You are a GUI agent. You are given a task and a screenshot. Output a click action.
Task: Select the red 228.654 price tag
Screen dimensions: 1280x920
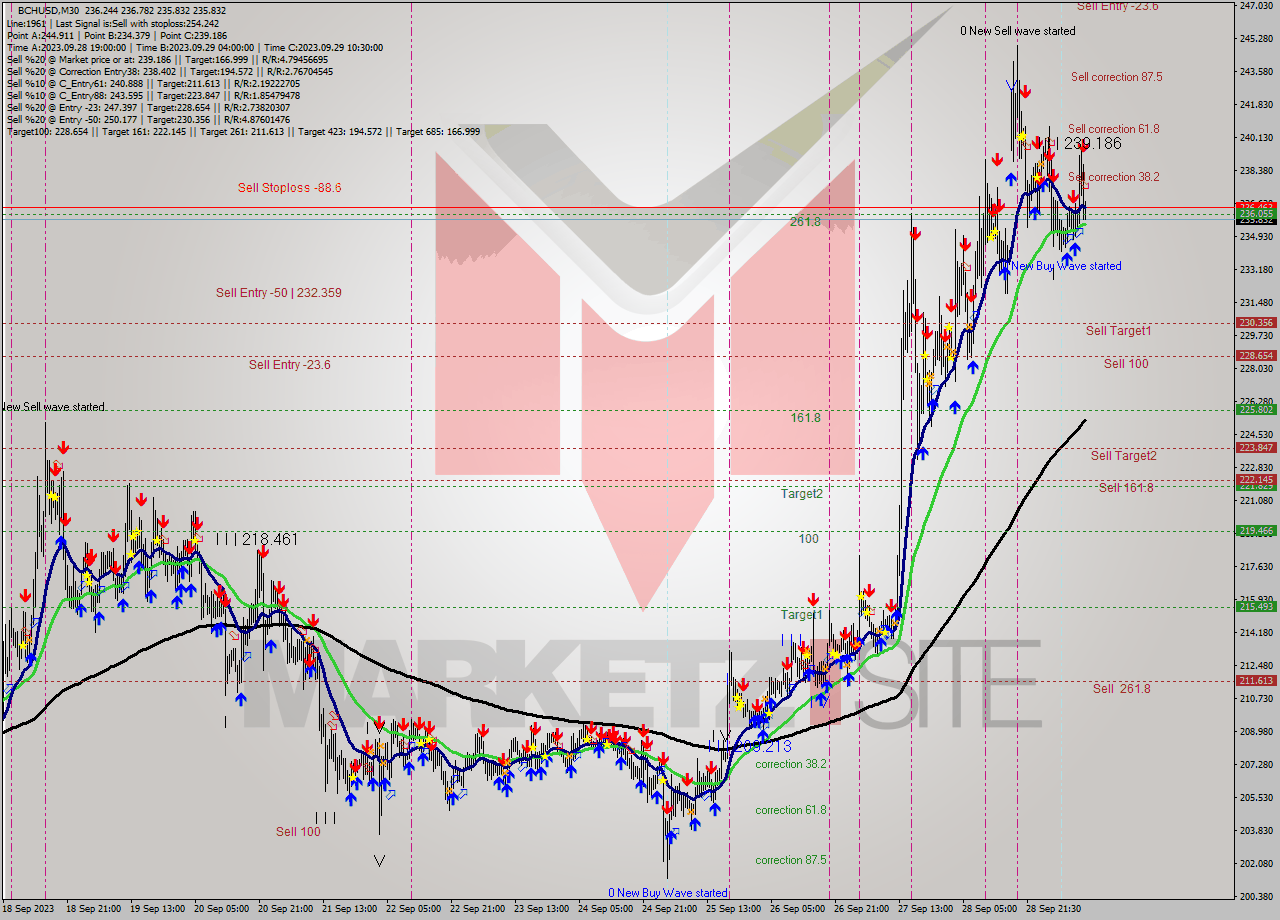tap(1256, 356)
